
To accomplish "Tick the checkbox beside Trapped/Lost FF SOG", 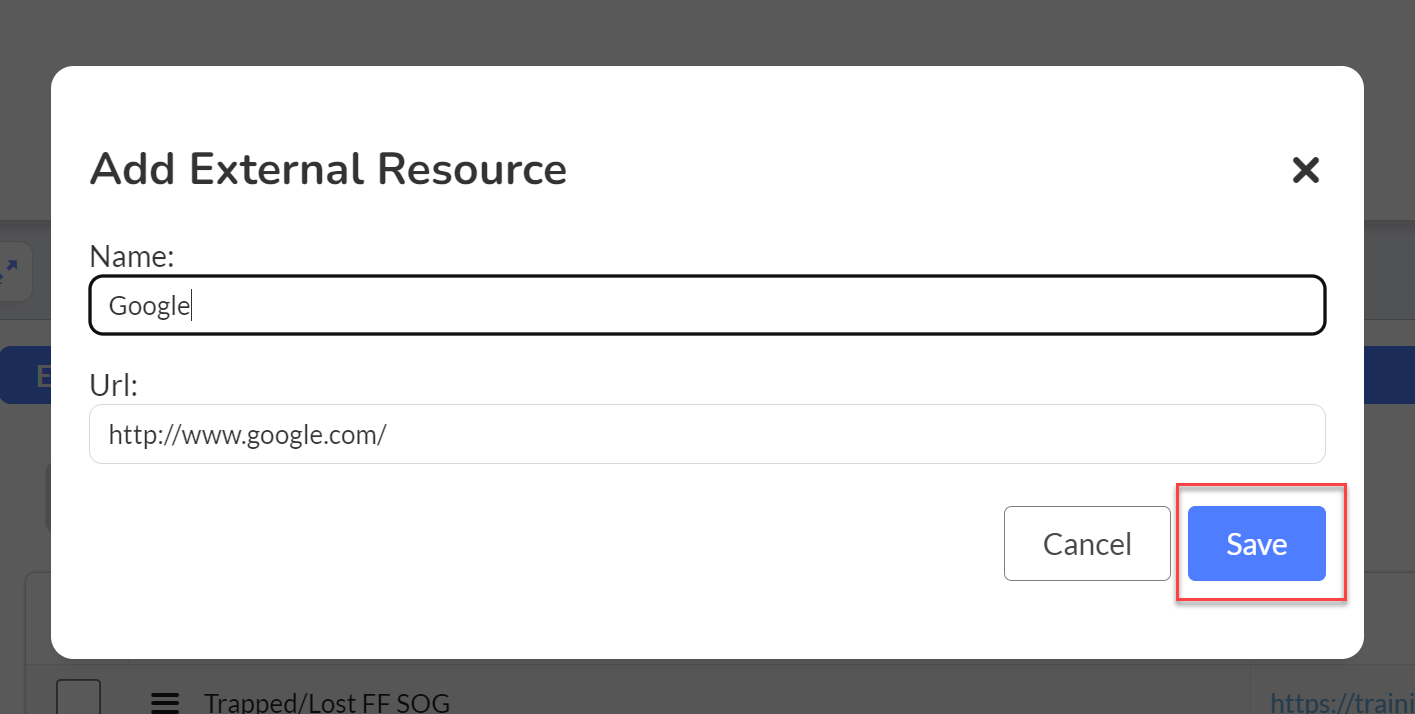I will point(78,698).
